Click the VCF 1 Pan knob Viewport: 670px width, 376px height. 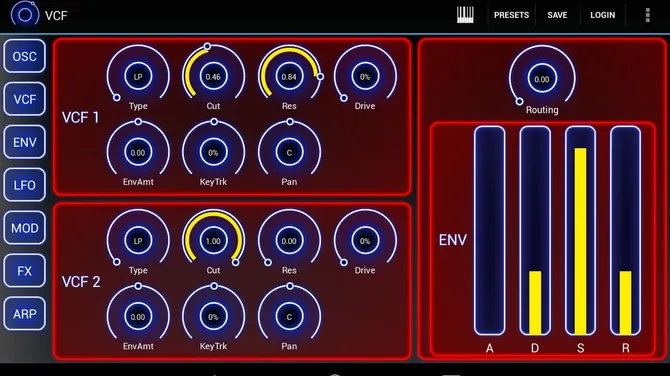click(x=289, y=152)
